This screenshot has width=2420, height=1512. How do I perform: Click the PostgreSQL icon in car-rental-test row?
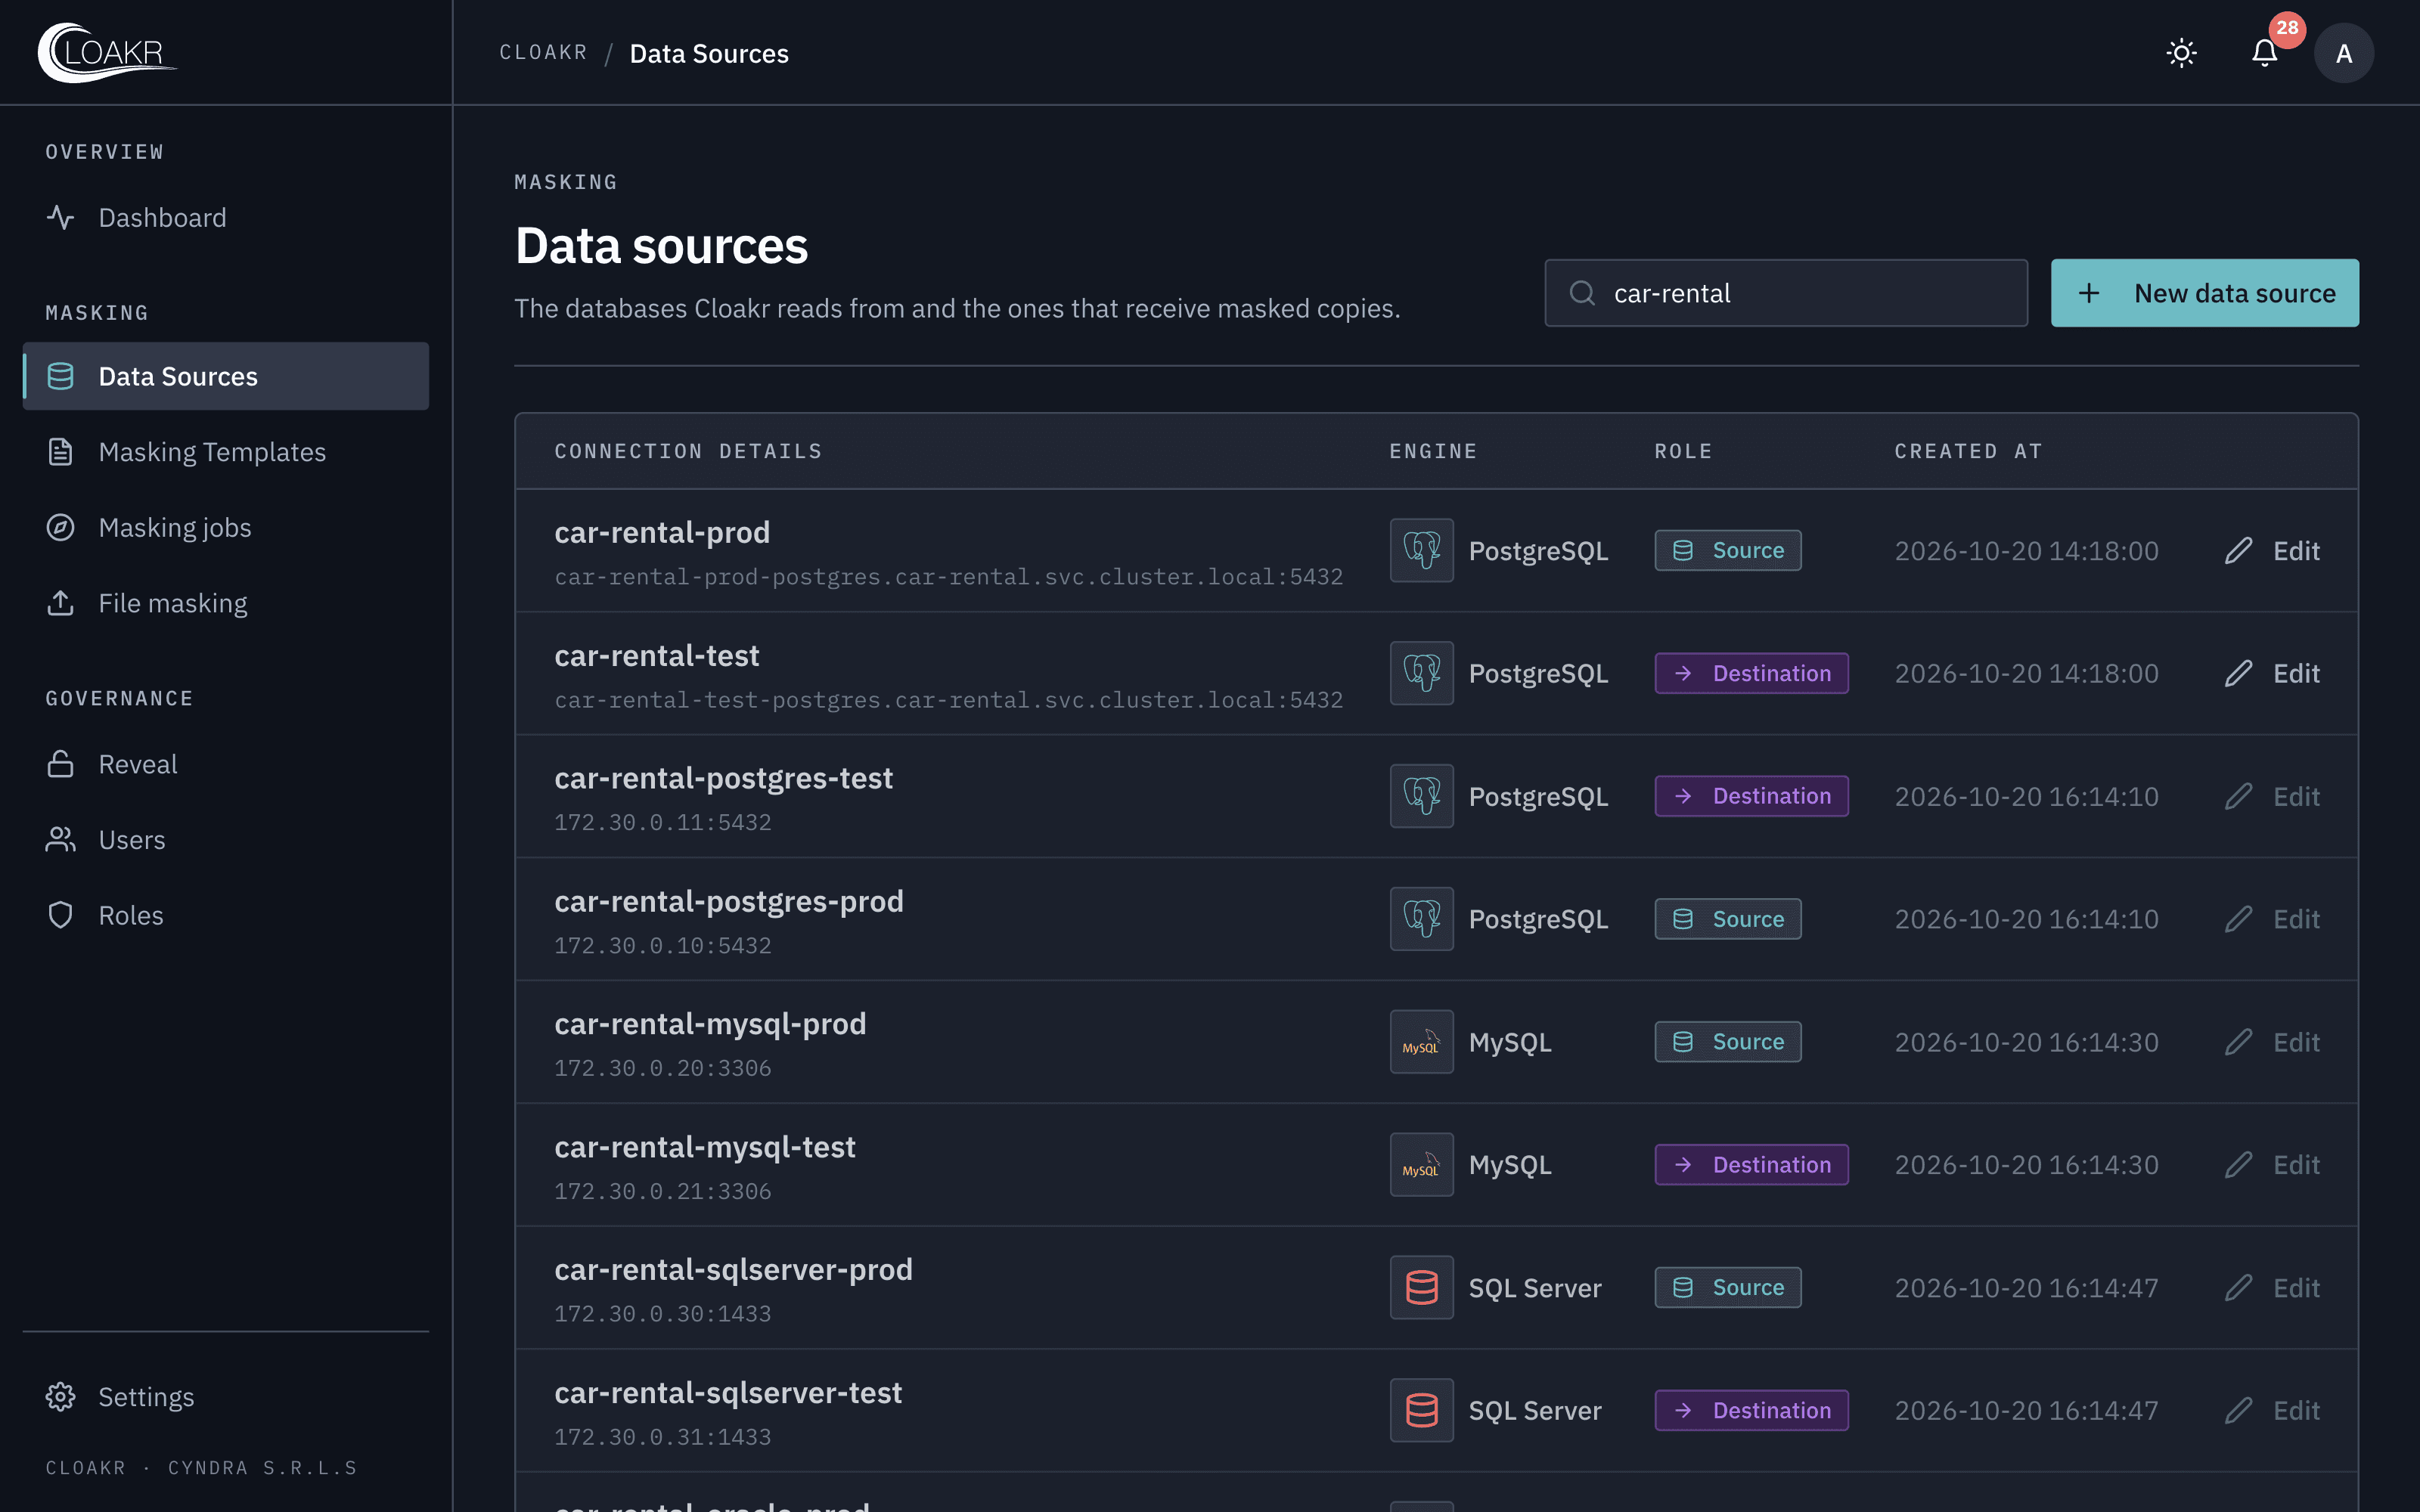(1421, 673)
